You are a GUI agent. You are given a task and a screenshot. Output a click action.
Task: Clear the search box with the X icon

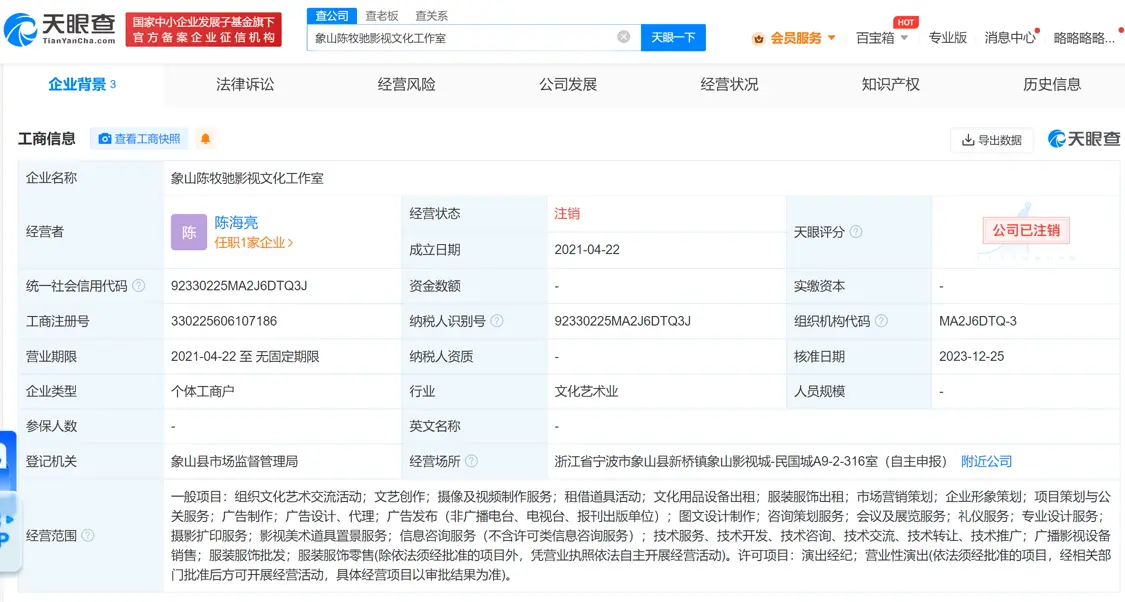coord(623,37)
